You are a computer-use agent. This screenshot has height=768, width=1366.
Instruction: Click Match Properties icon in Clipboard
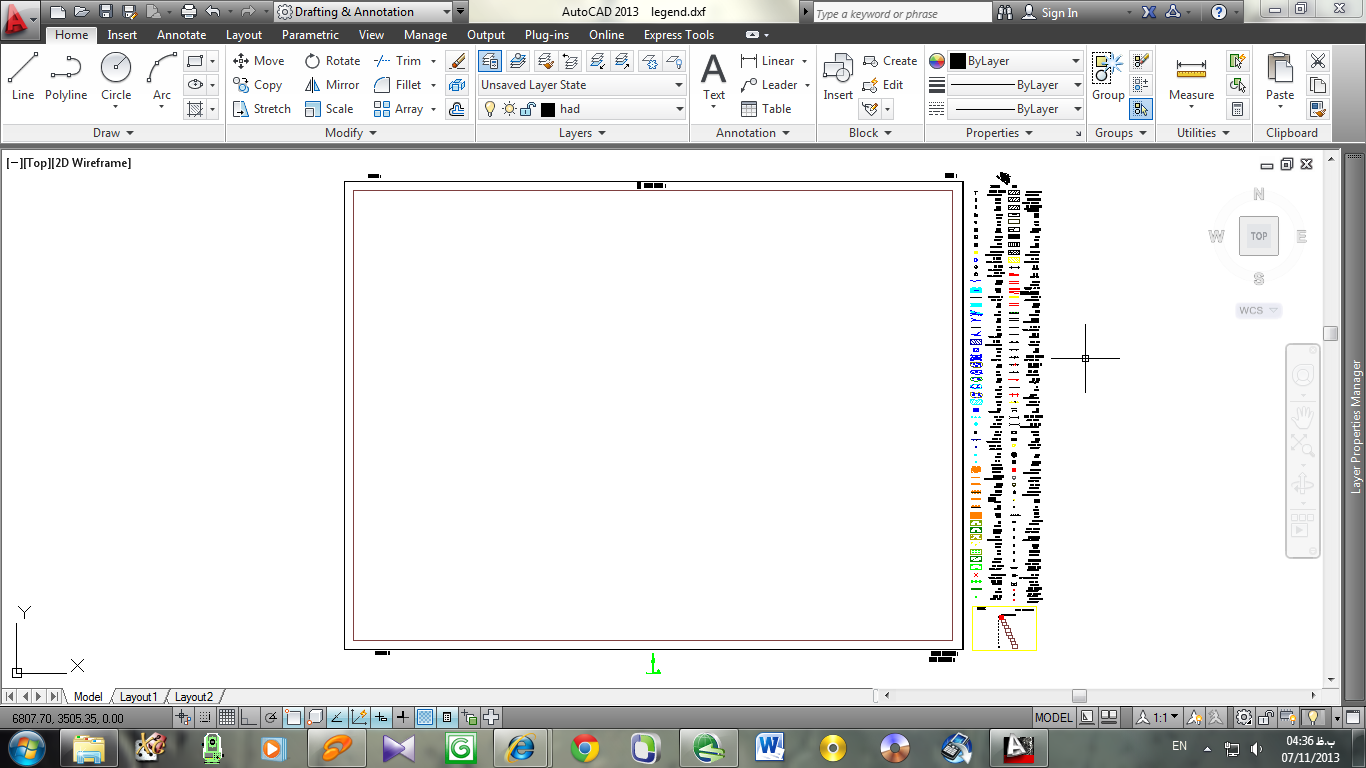(1318, 109)
